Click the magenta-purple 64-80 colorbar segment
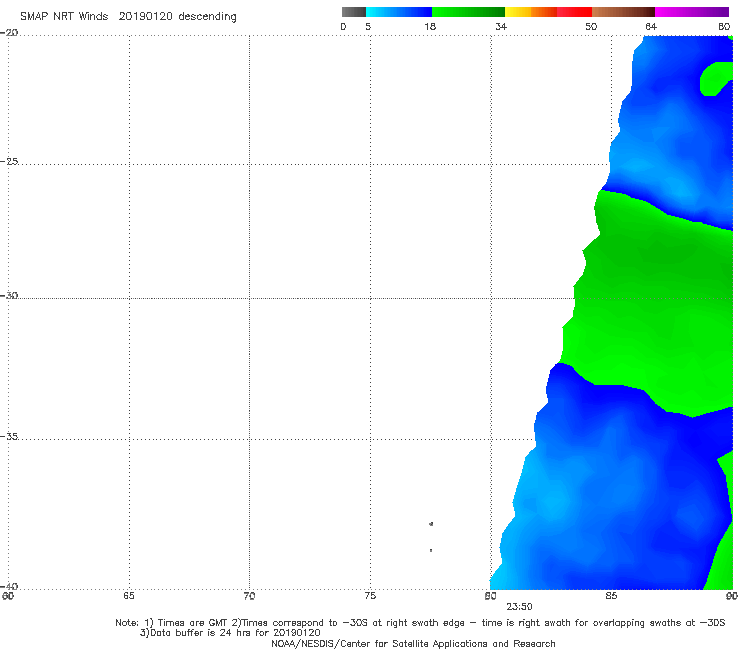This screenshot has width=740, height=650. pyautogui.click(x=692, y=12)
